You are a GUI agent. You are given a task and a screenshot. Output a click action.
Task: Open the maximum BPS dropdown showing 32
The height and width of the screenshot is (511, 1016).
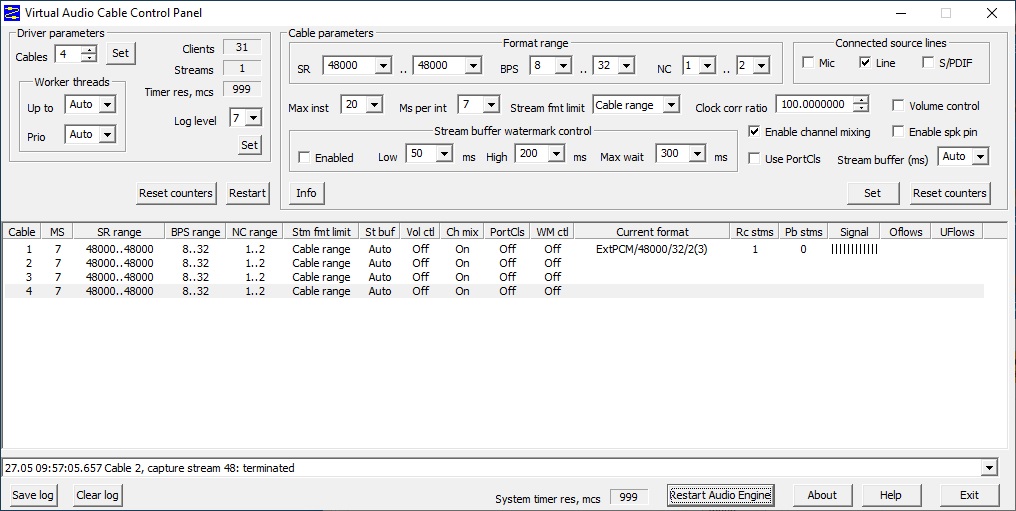(x=627, y=65)
